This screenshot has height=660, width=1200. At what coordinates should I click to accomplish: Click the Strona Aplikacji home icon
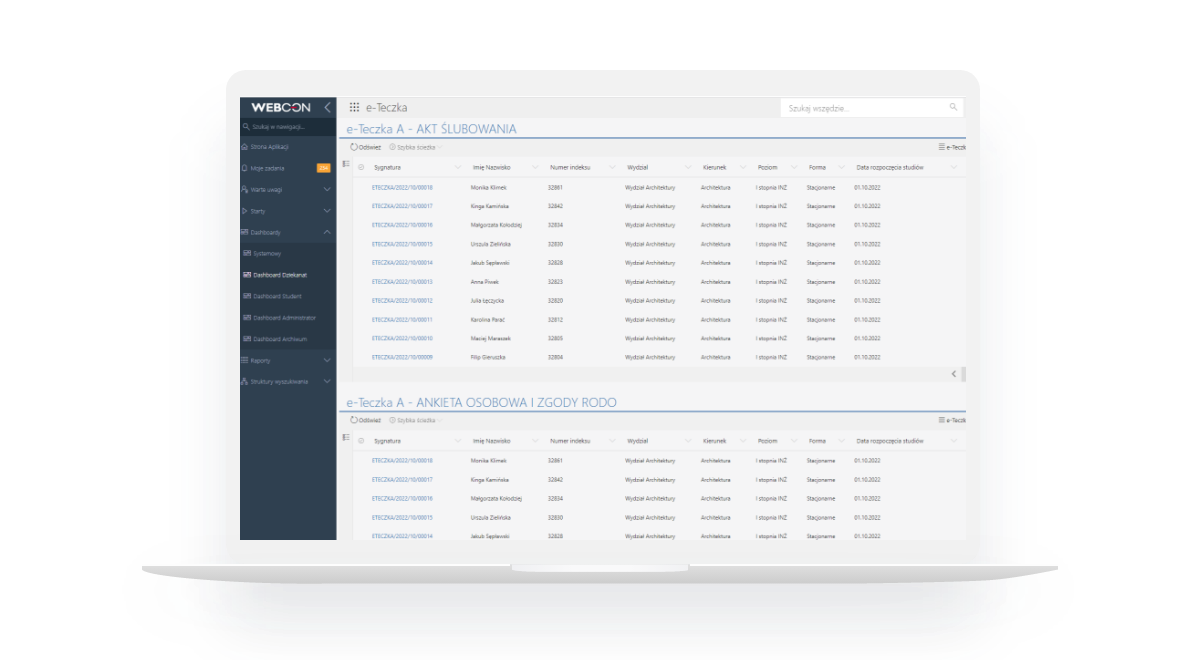[x=245, y=147]
